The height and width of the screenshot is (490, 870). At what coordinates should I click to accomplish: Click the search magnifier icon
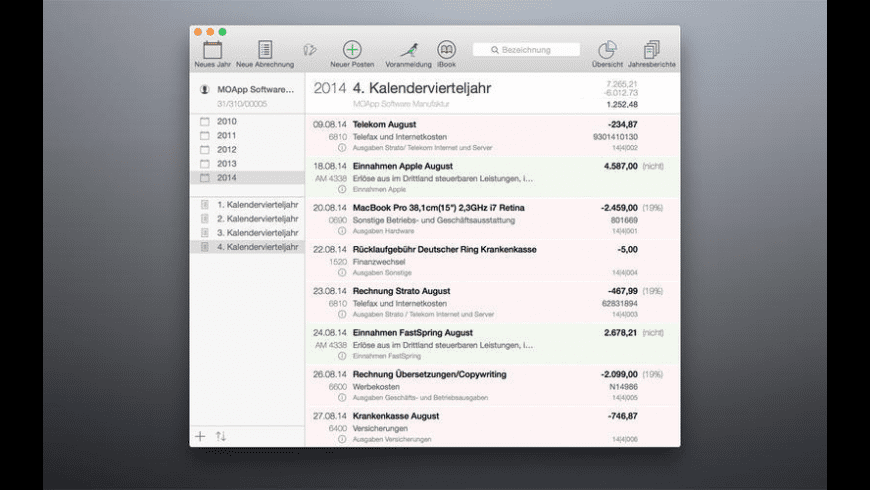pos(494,50)
